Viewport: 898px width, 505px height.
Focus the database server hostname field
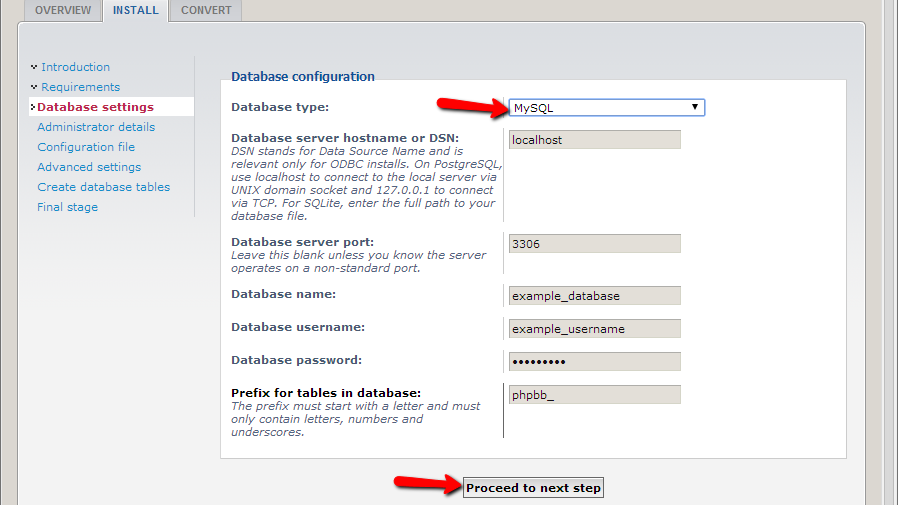[594, 140]
